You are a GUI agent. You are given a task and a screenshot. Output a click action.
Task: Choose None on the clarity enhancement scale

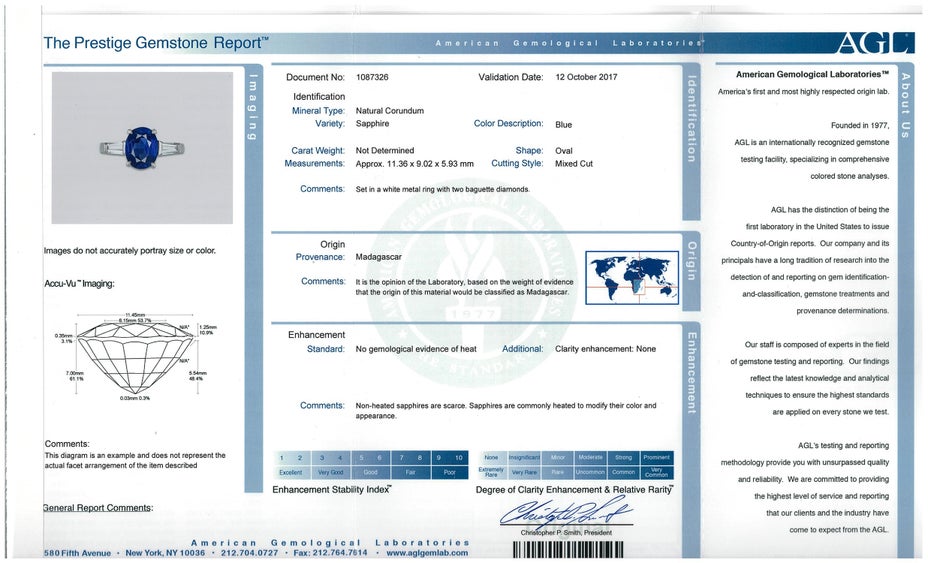[491, 457]
